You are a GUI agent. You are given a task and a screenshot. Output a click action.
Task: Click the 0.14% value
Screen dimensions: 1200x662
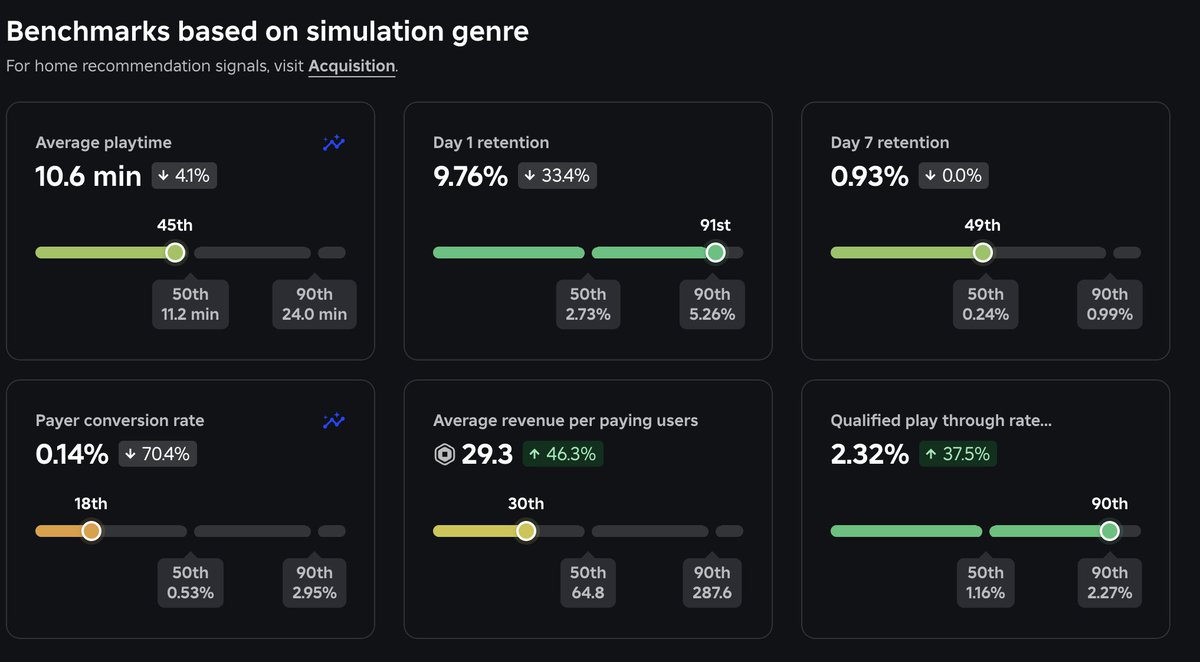[x=72, y=454]
